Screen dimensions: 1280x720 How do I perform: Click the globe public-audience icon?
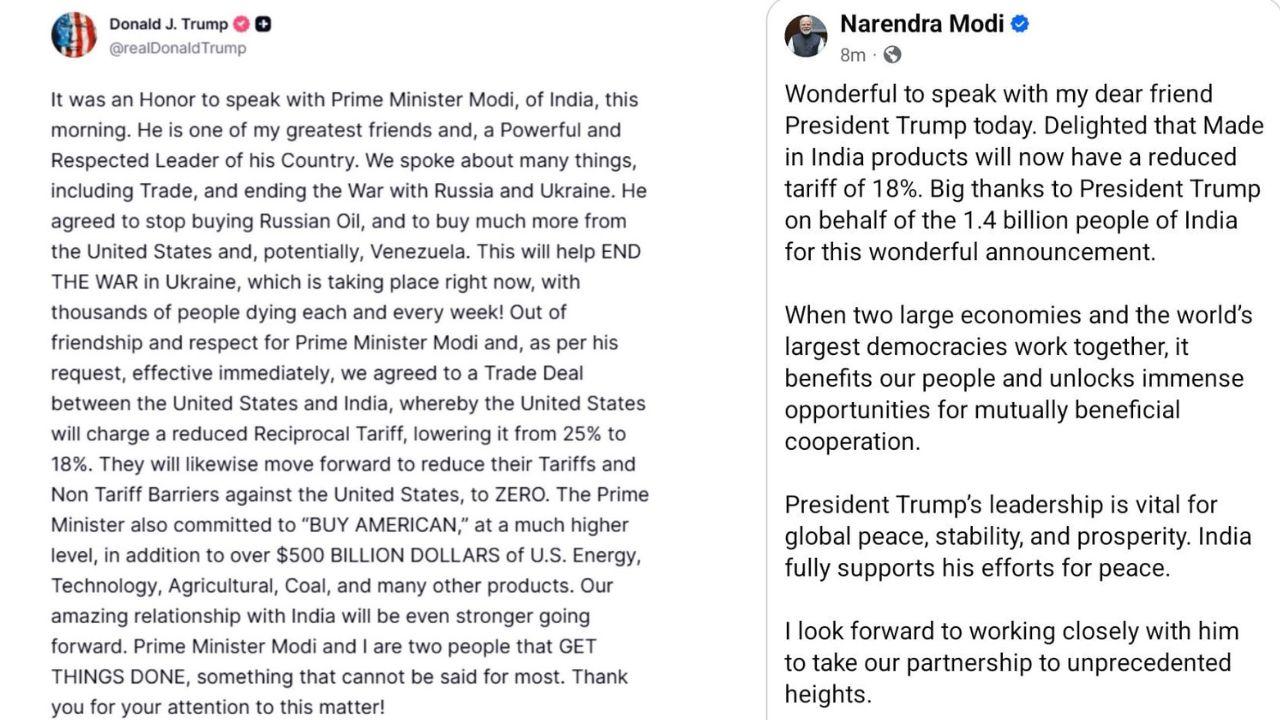[893, 55]
